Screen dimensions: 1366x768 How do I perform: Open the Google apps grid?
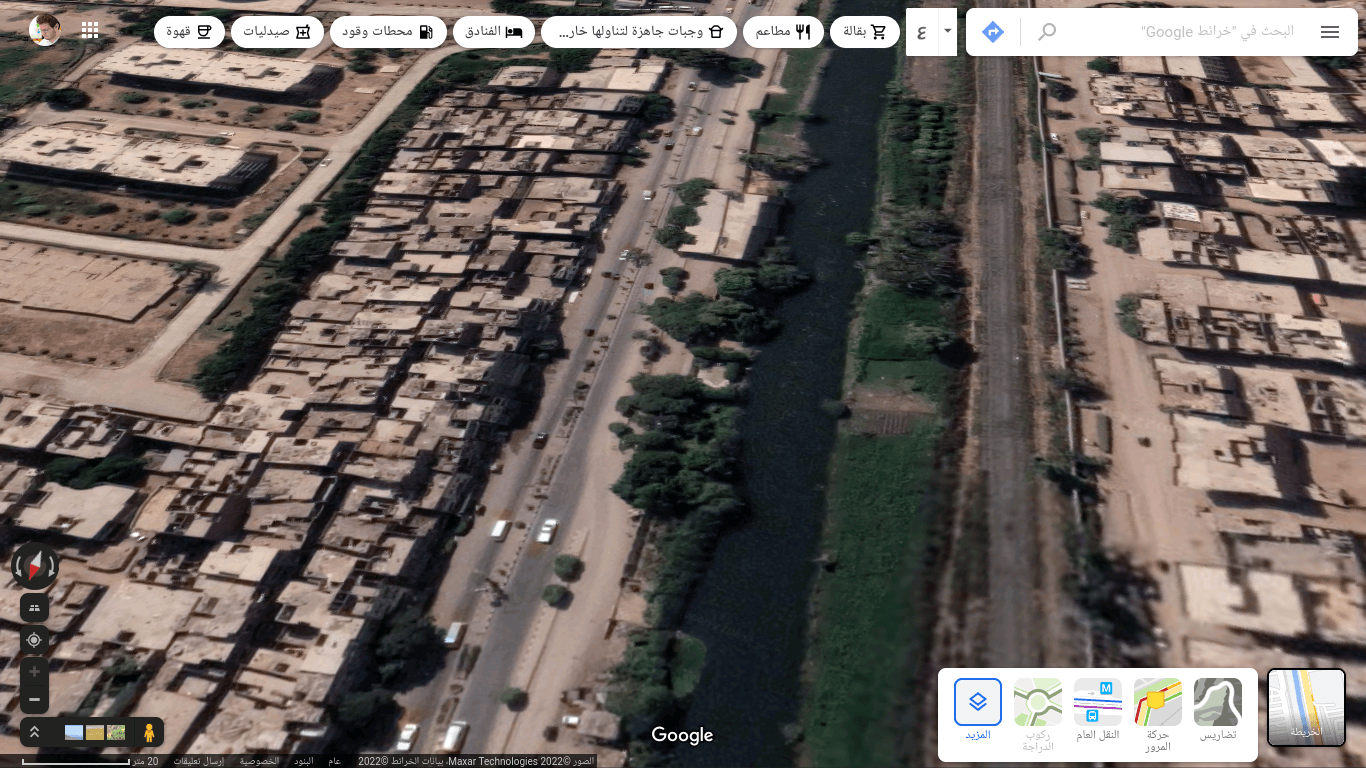(x=90, y=30)
